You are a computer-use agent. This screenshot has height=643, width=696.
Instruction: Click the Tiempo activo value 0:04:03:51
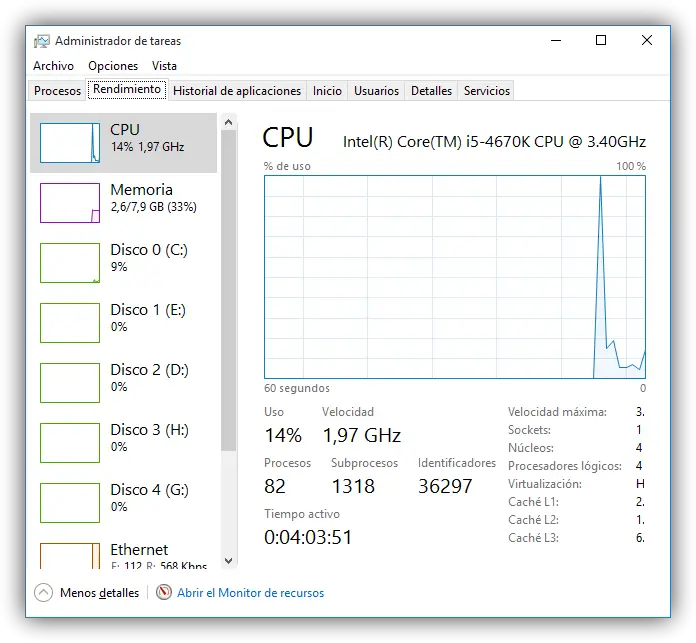308,537
